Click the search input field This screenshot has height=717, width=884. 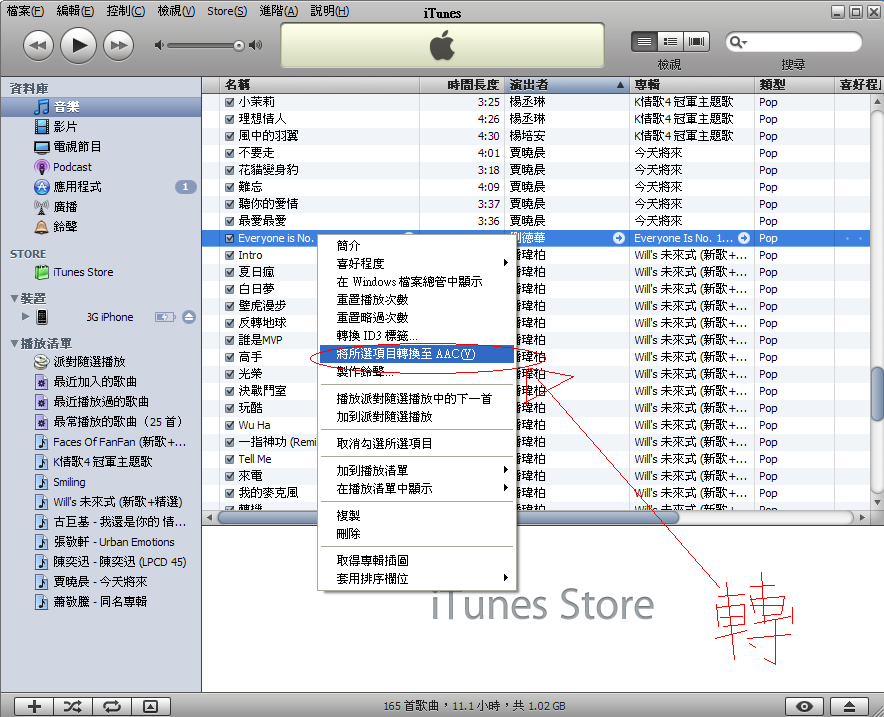(x=800, y=42)
